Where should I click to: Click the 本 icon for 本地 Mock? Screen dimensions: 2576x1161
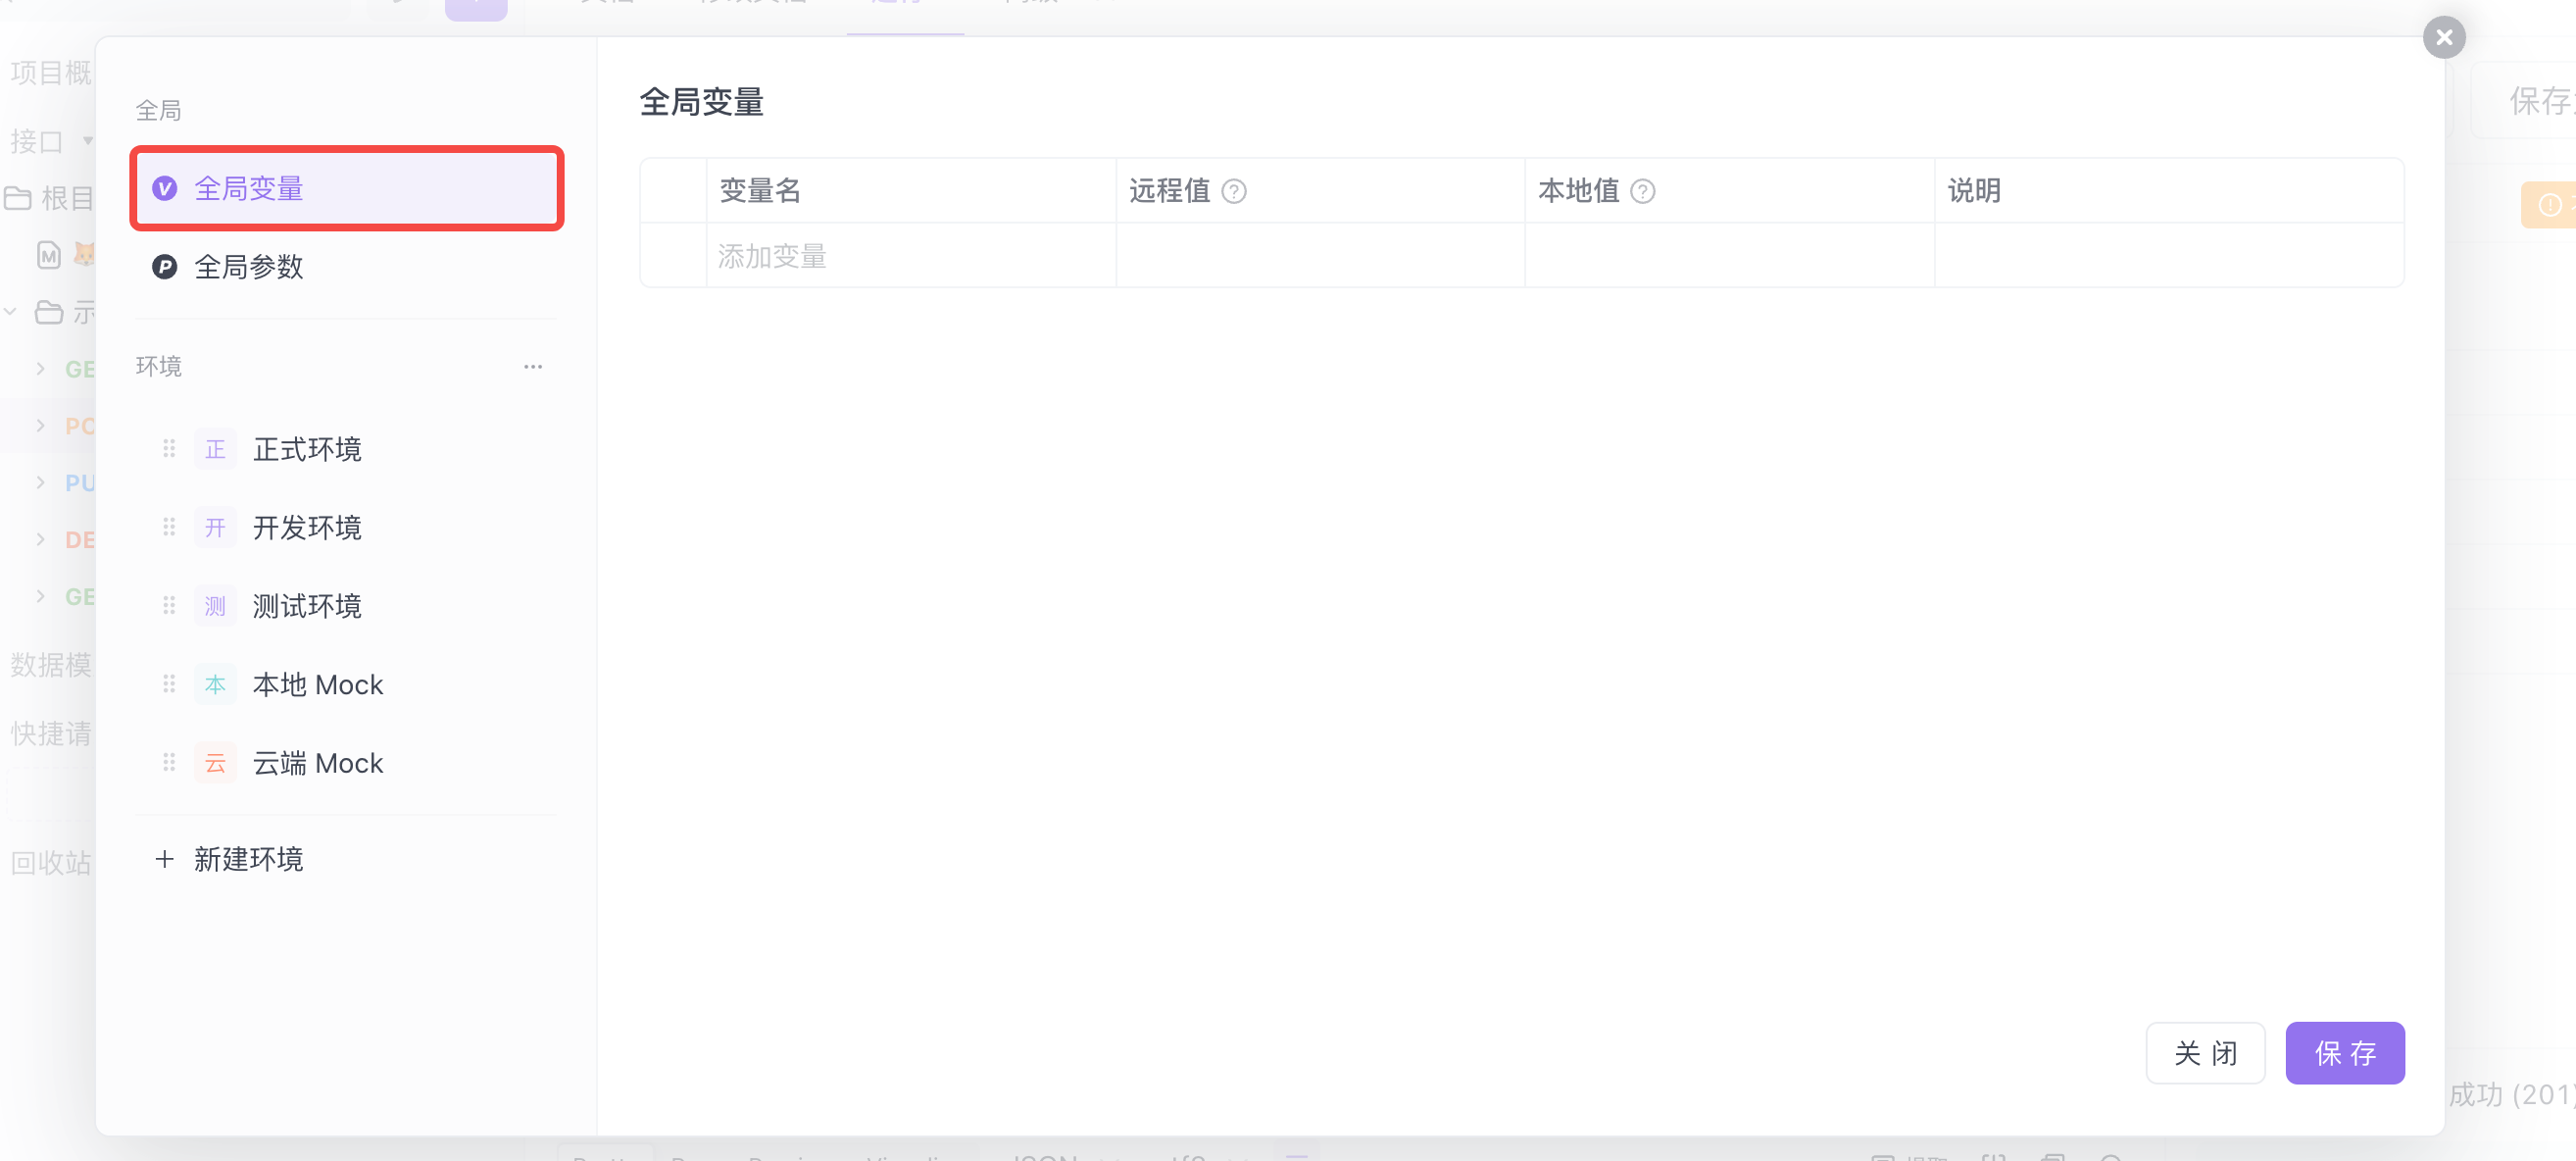[x=215, y=684]
